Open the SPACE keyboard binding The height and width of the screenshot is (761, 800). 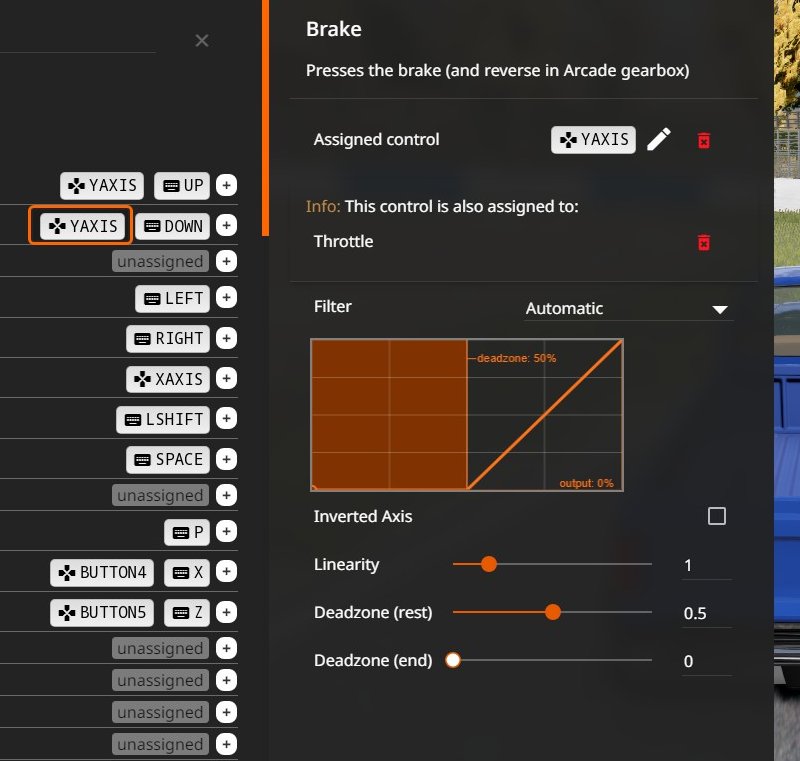168,460
